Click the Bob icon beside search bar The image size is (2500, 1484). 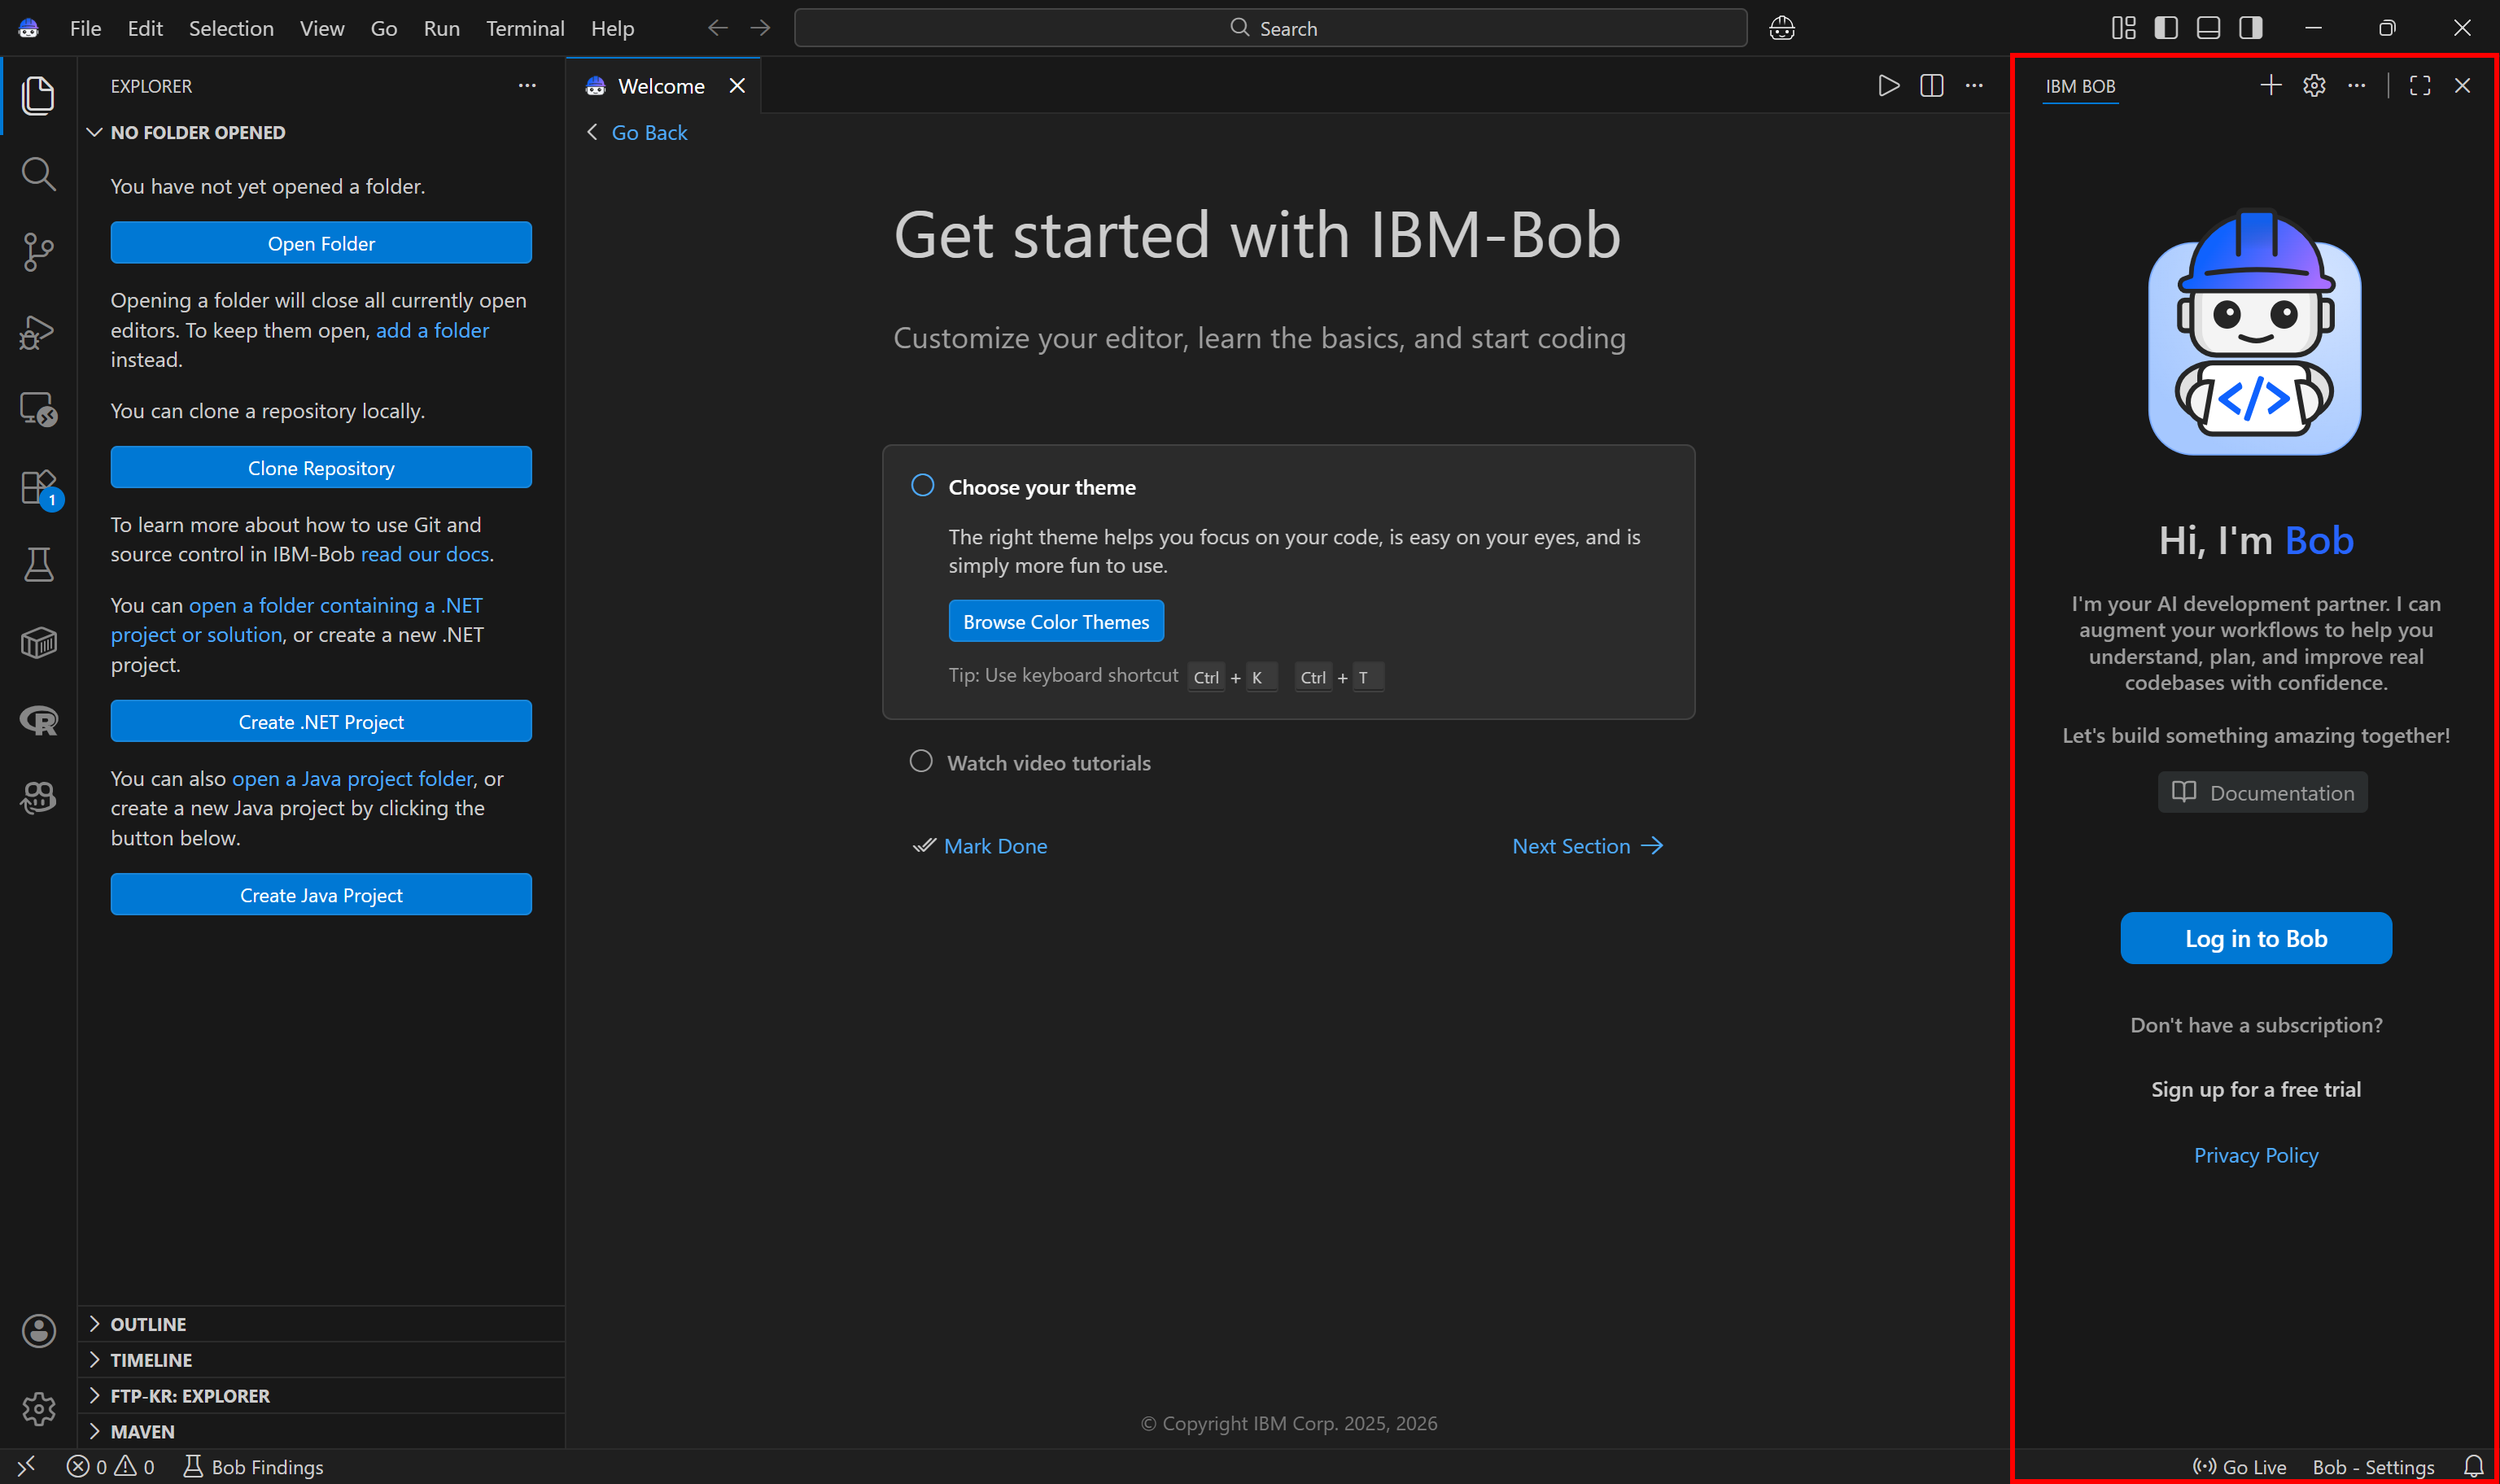coord(1782,28)
